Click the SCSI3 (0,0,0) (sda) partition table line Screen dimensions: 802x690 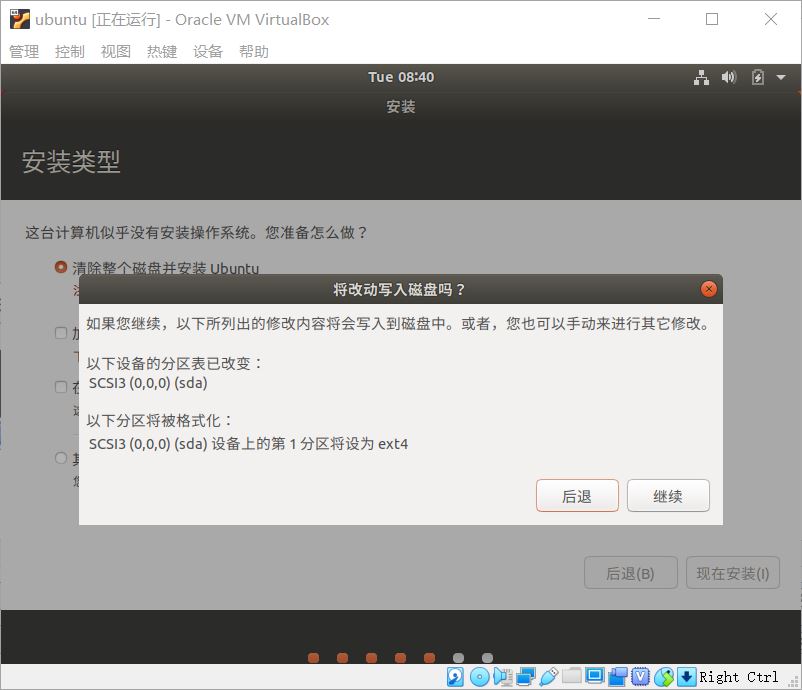coord(148,383)
